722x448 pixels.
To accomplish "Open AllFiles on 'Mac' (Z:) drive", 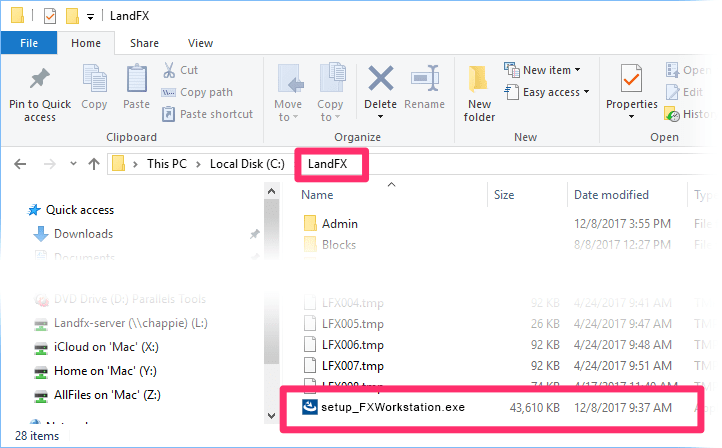I will [107, 395].
